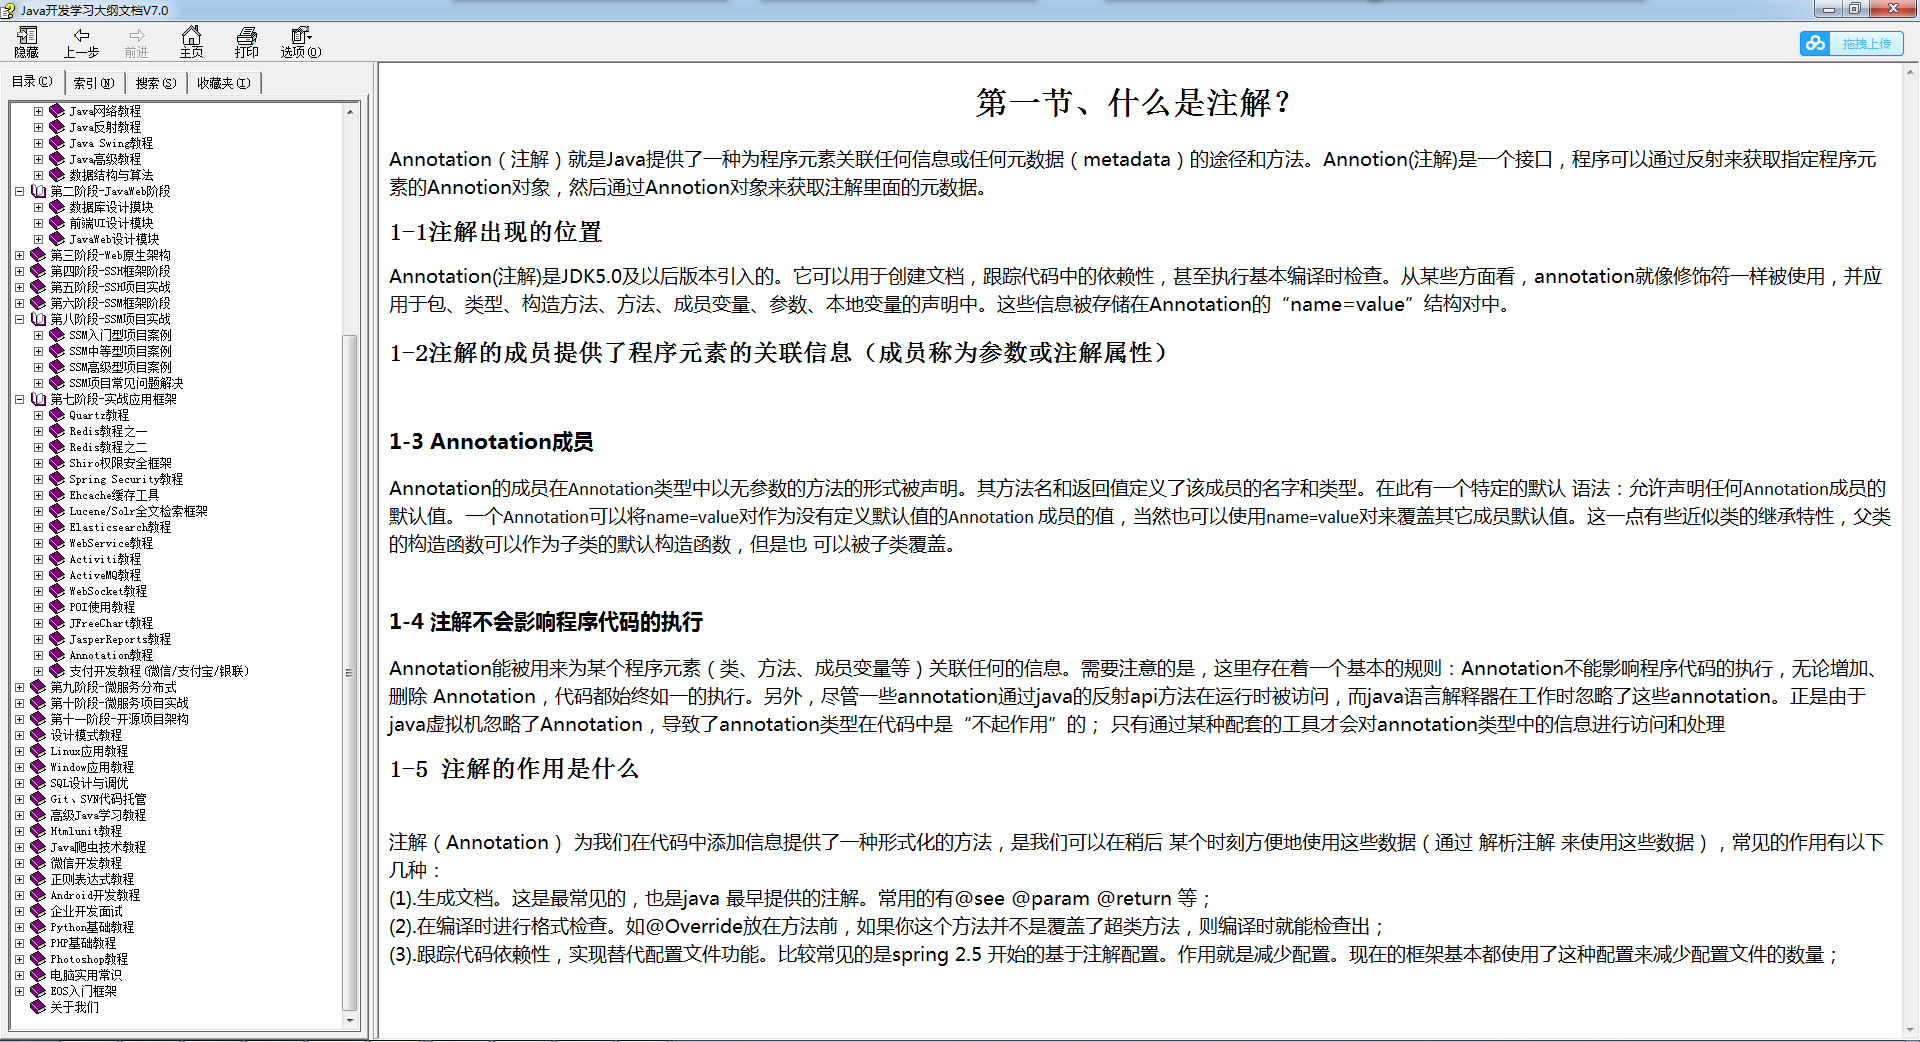Expand the 数据库设计模块 node
The width and height of the screenshot is (1920, 1042).
pyautogui.click(x=38, y=207)
